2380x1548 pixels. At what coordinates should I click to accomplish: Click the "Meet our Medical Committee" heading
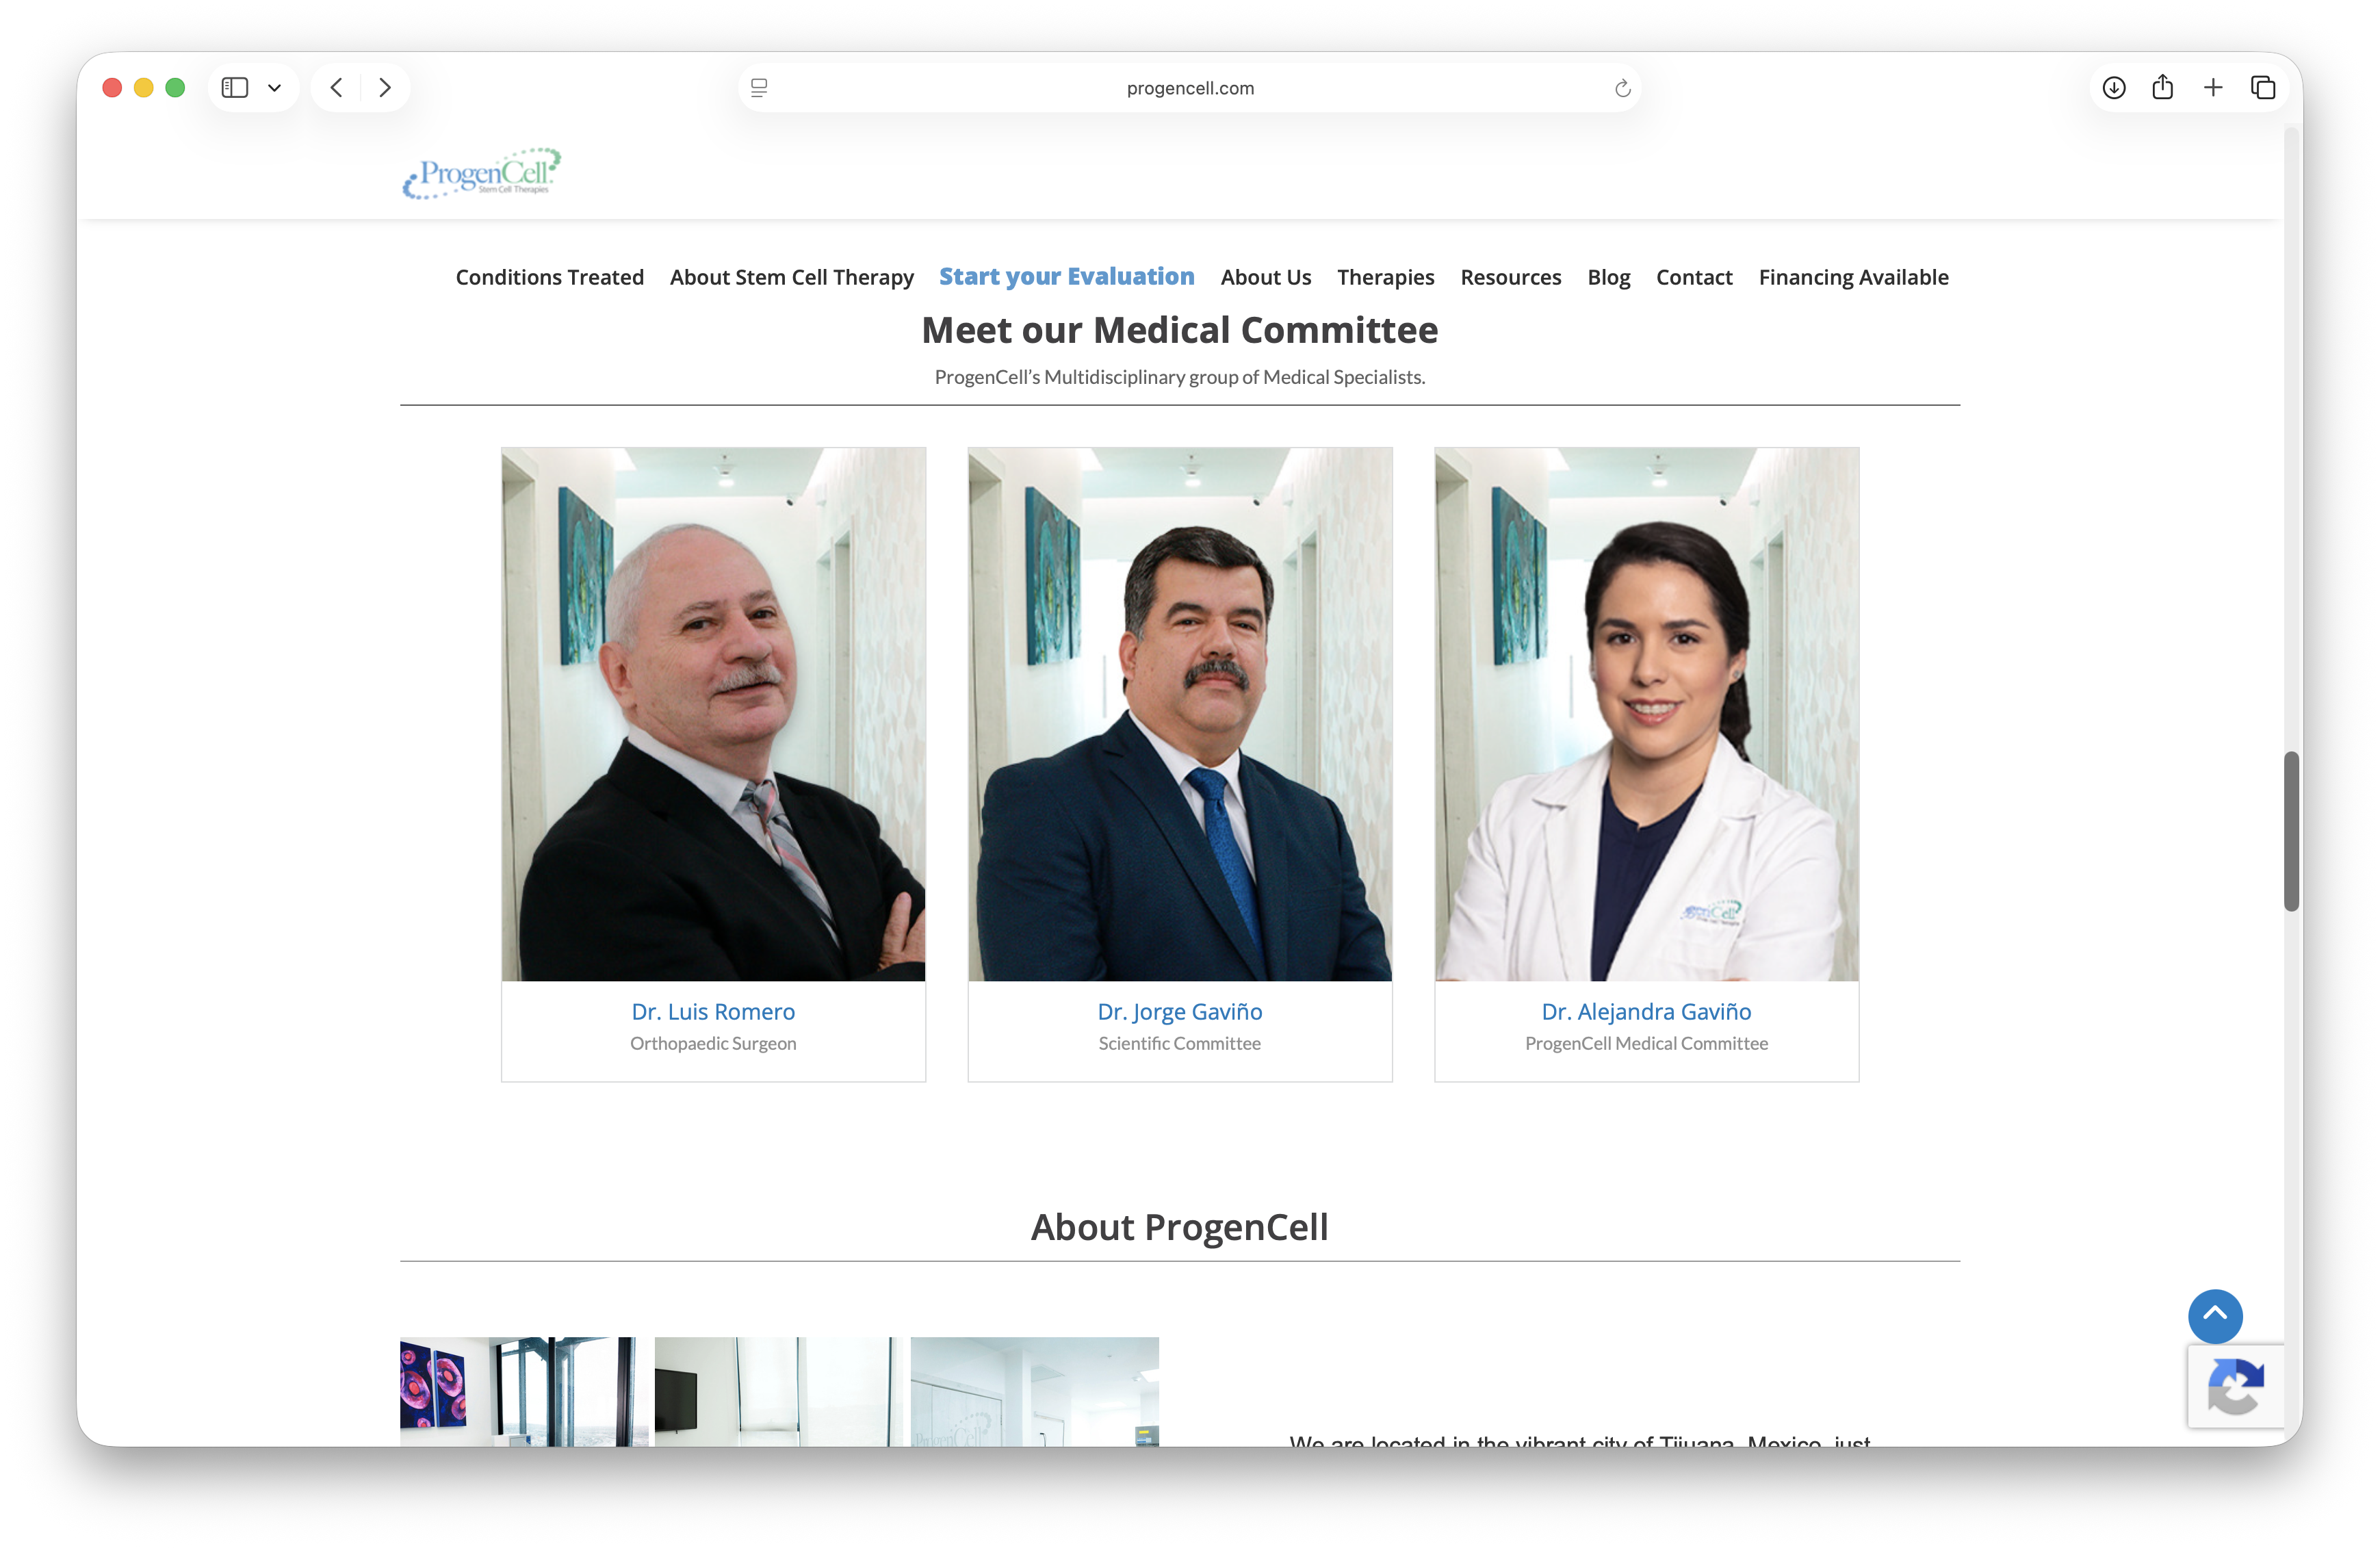tap(1180, 330)
